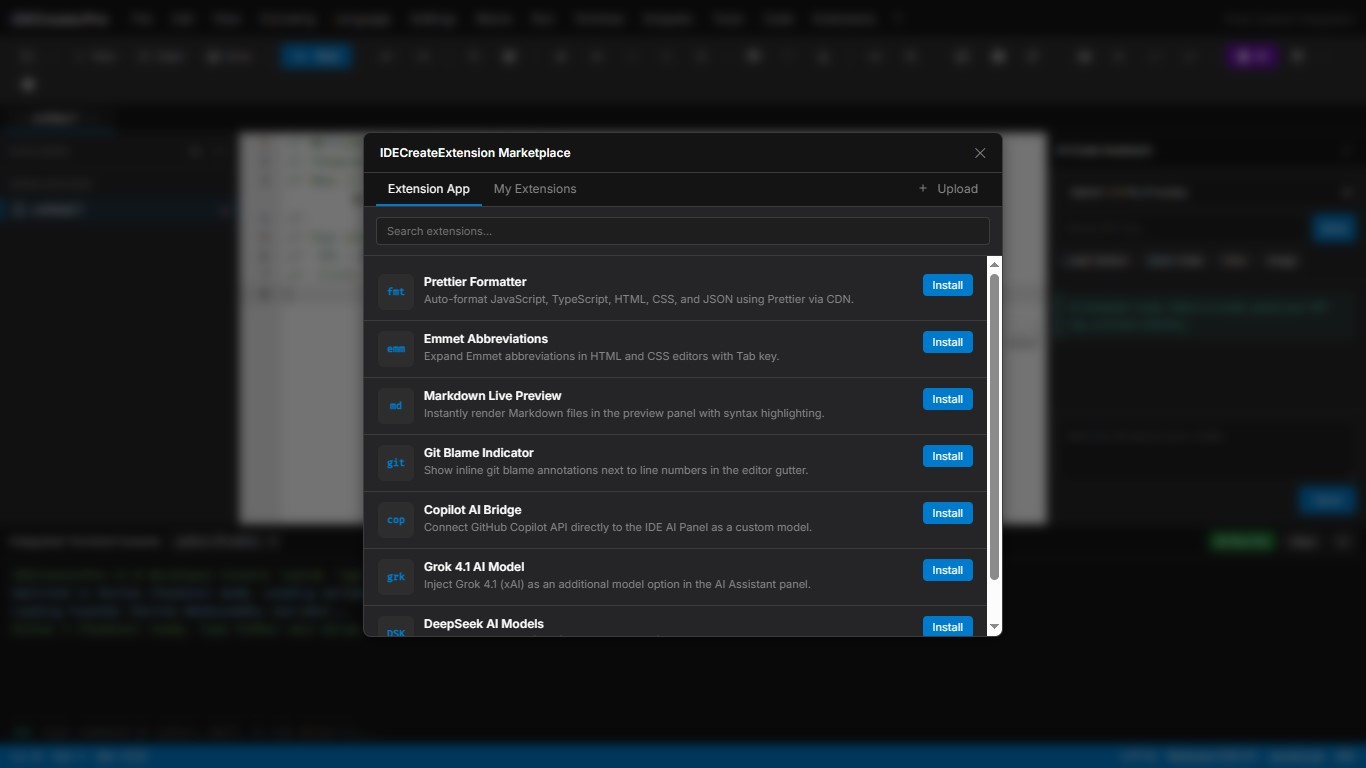Close the Extension Marketplace dialog

click(980, 153)
